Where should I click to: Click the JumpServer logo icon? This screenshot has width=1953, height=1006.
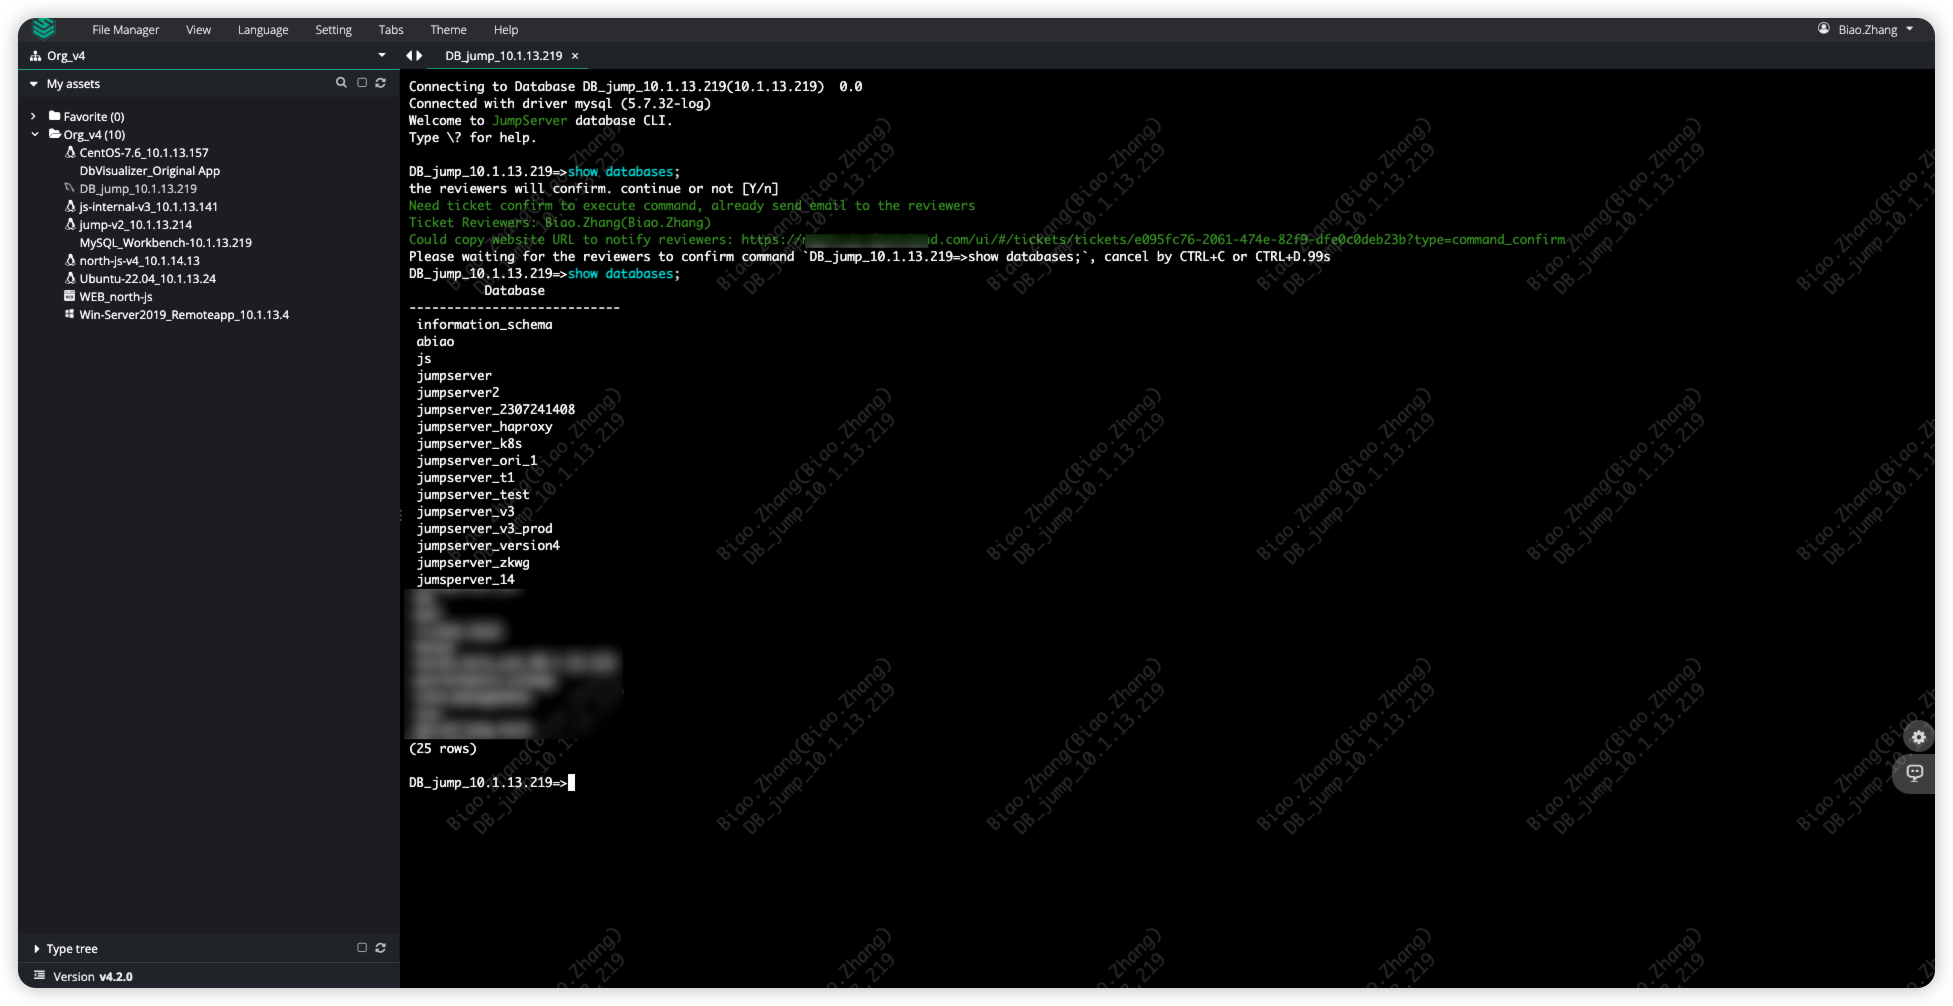[x=43, y=29]
